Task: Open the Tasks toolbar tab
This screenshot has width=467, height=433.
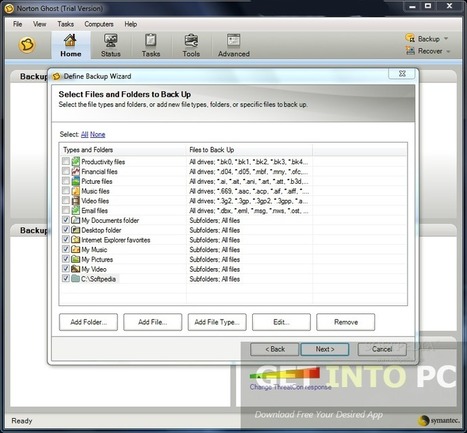Action: [151, 46]
